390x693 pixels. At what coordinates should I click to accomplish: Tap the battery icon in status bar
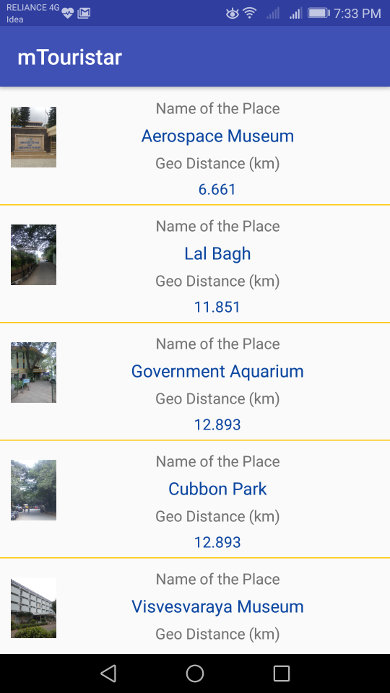pyautogui.click(x=318, y=13)
